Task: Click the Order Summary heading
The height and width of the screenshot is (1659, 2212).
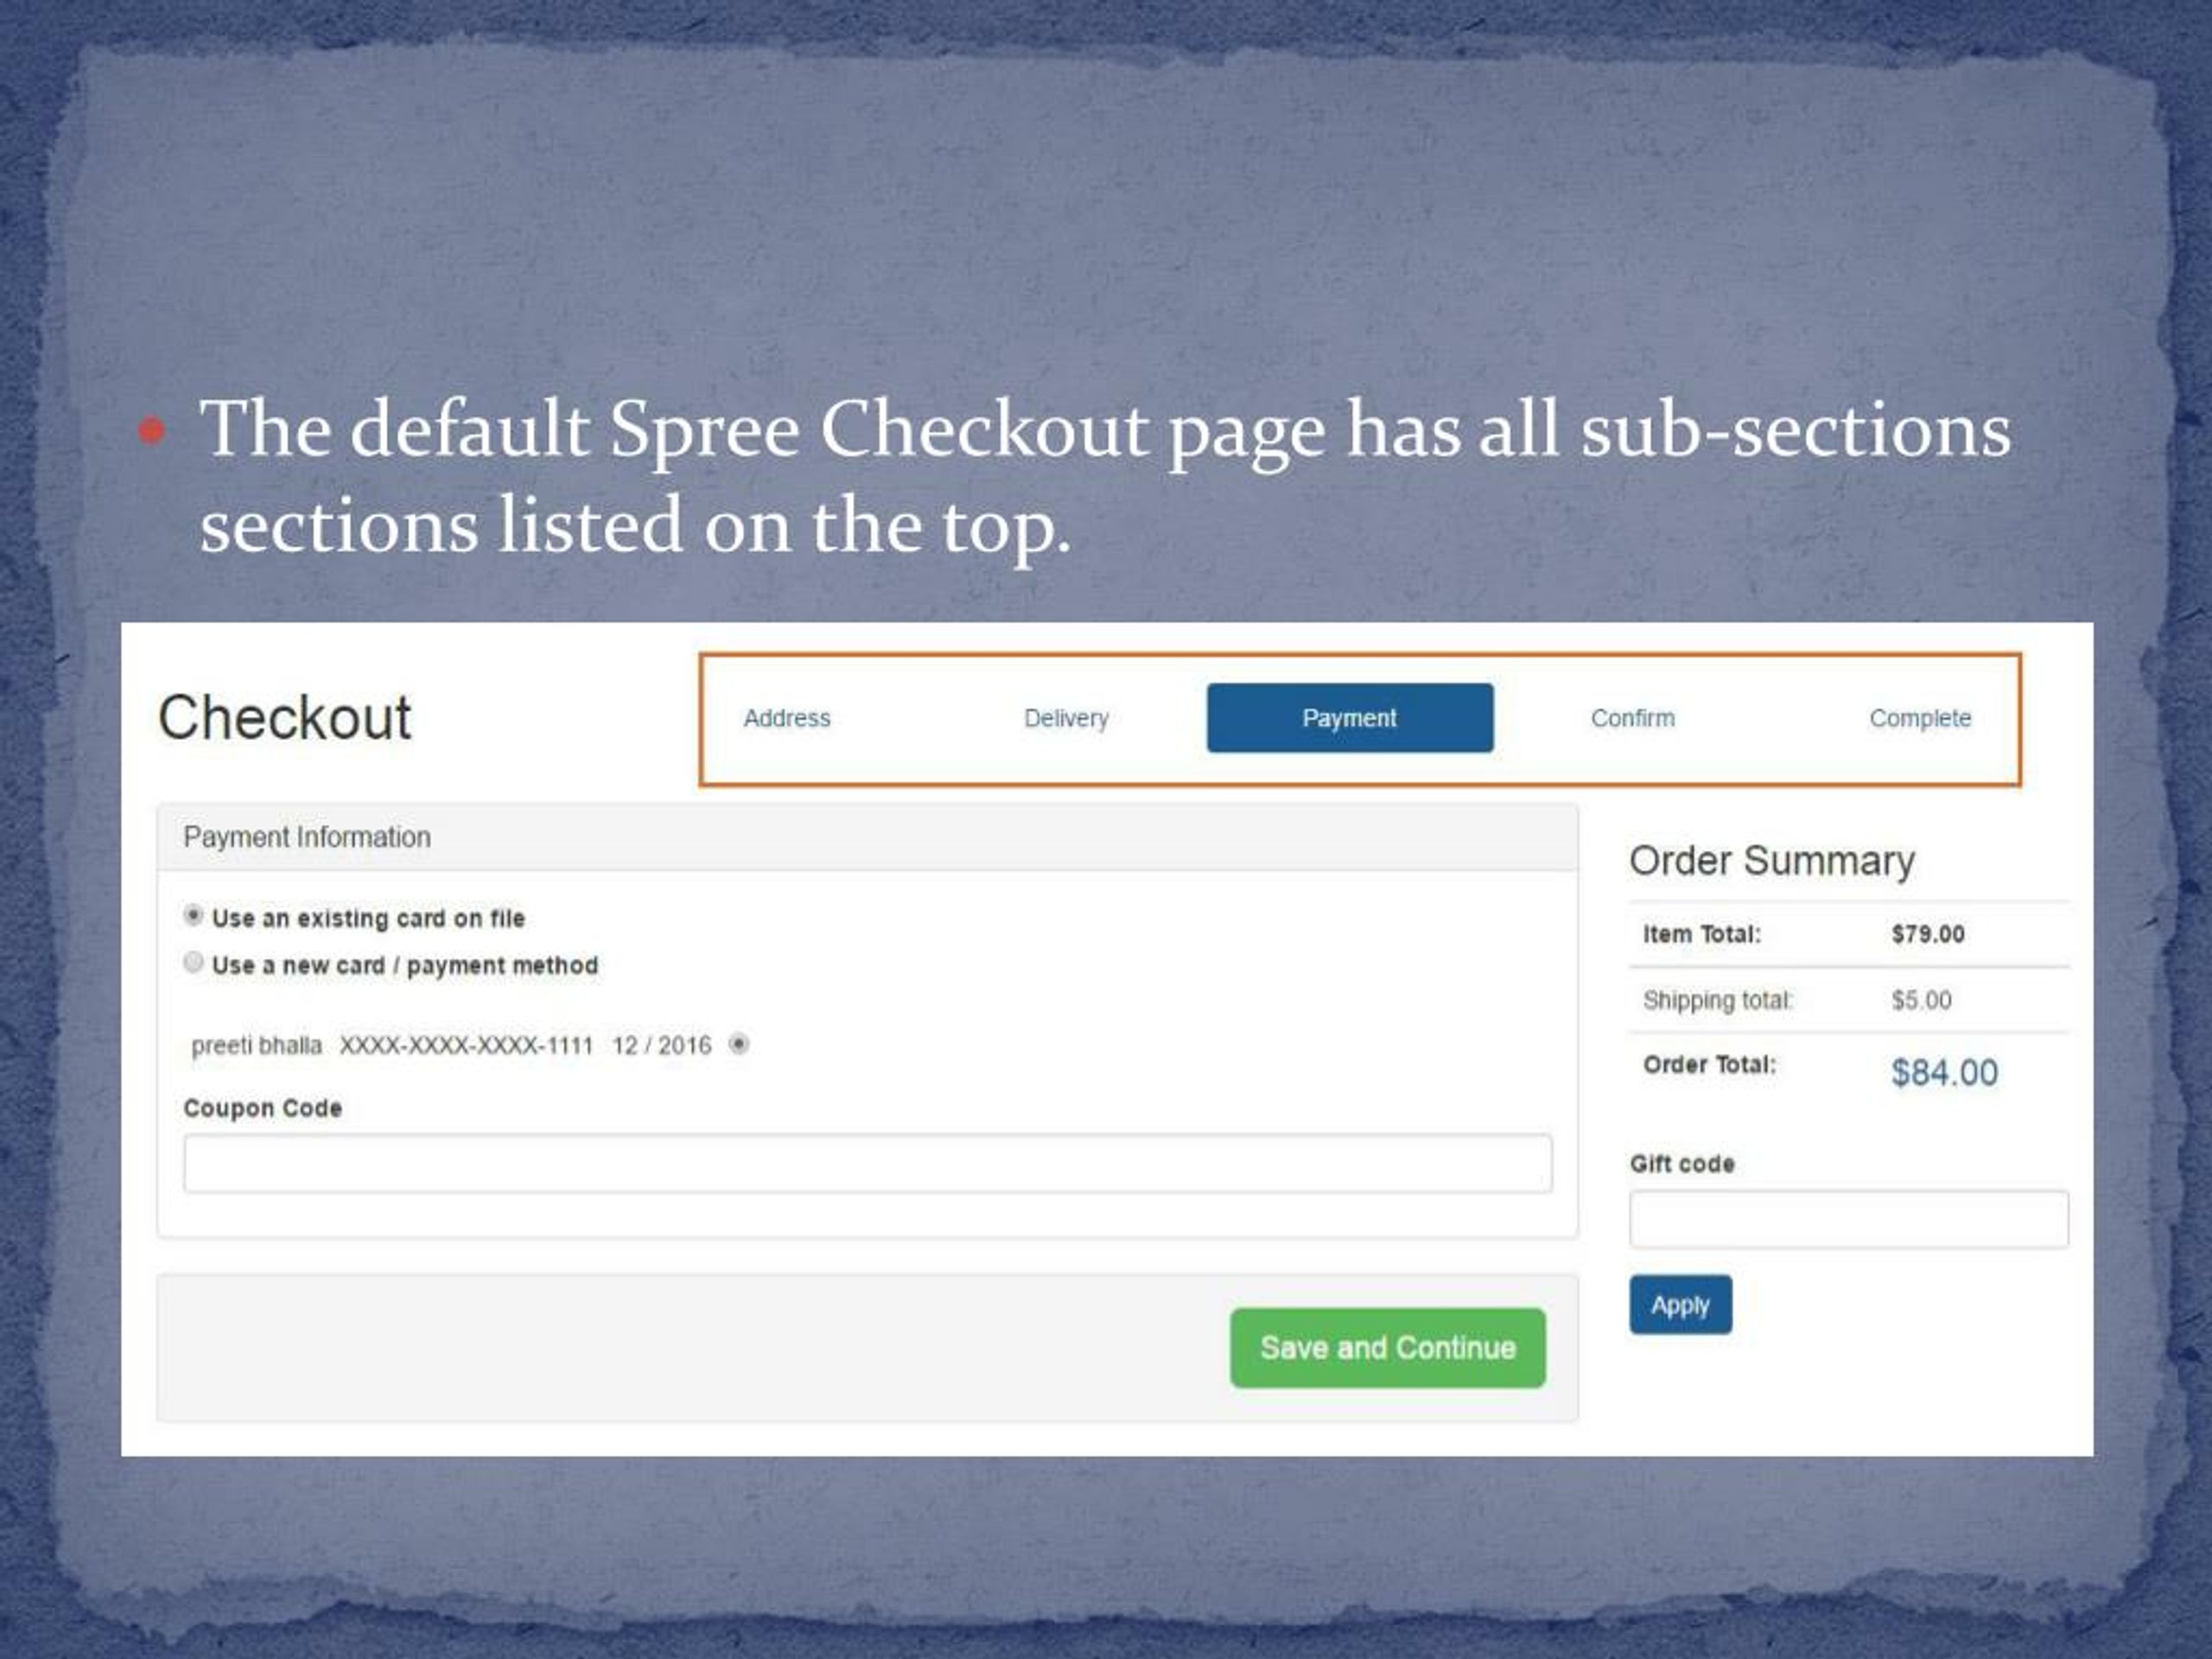Action: 1772,861
